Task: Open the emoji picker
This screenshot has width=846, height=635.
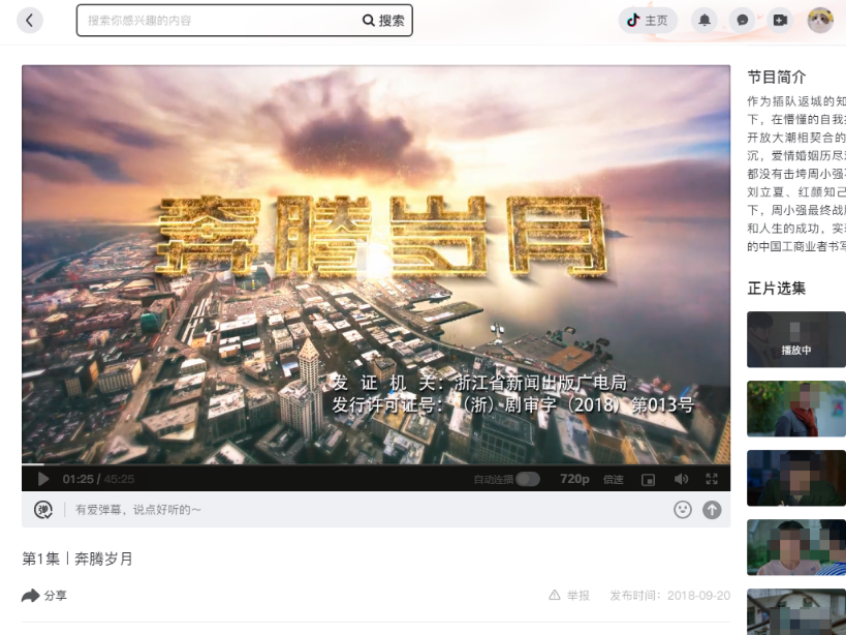Action: [683, 510]
